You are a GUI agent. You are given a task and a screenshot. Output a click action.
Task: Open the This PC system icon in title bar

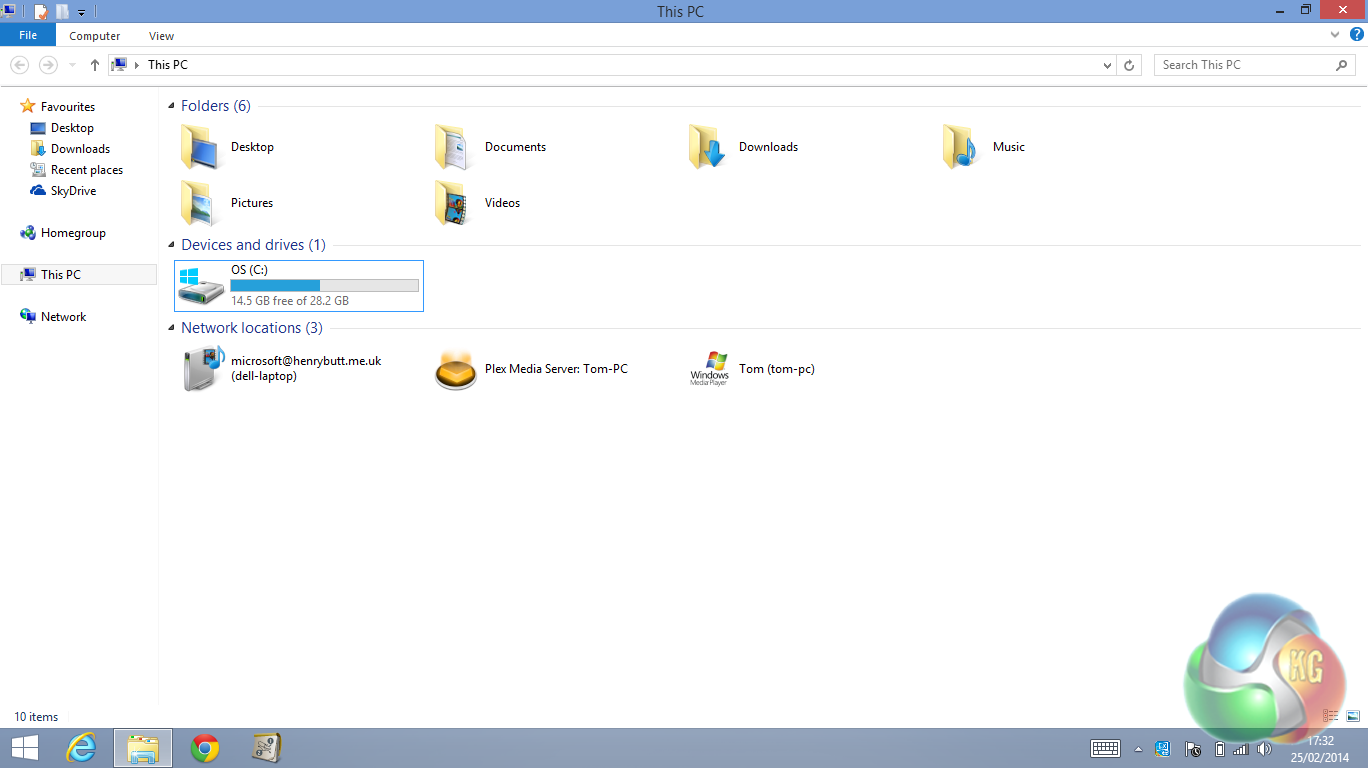point(9,10)
